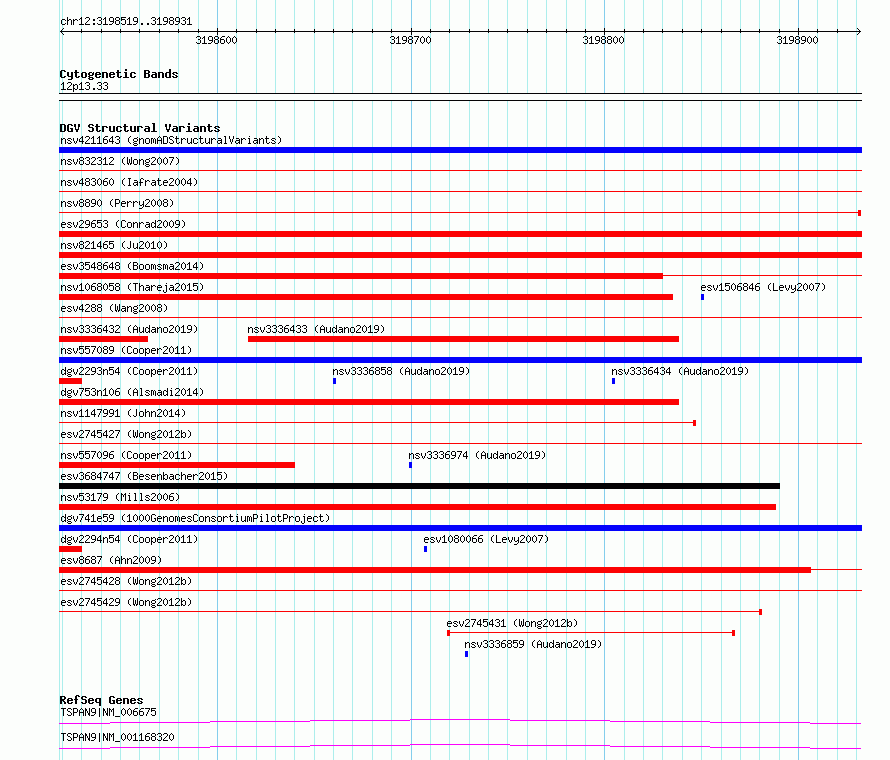Click the blue nsv4211643 gnomAD bar

[460, 150]
